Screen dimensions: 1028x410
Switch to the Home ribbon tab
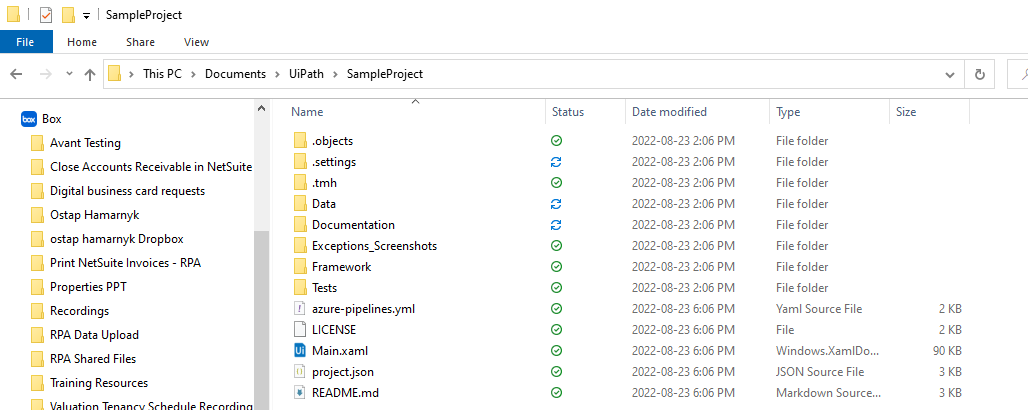(82, 42)
